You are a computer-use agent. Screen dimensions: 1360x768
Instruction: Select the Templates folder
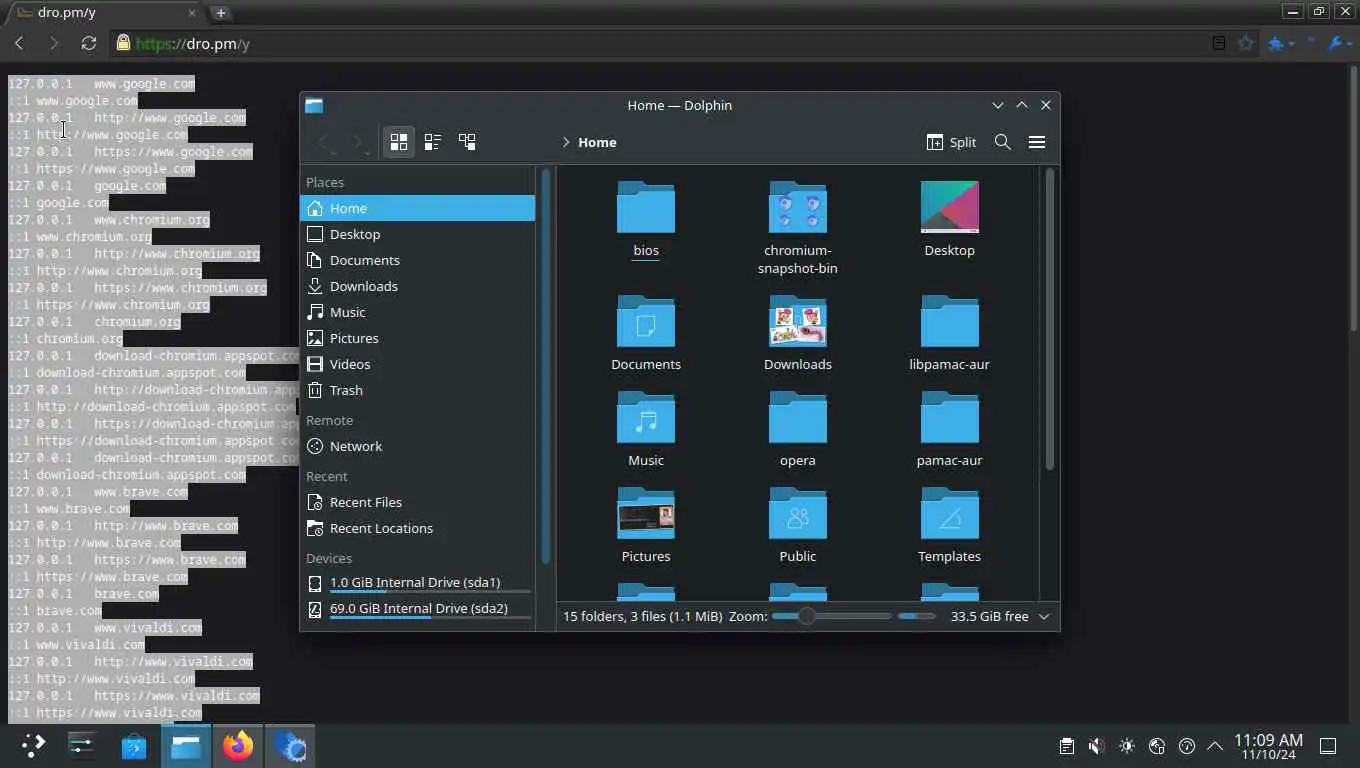point(949,525)
